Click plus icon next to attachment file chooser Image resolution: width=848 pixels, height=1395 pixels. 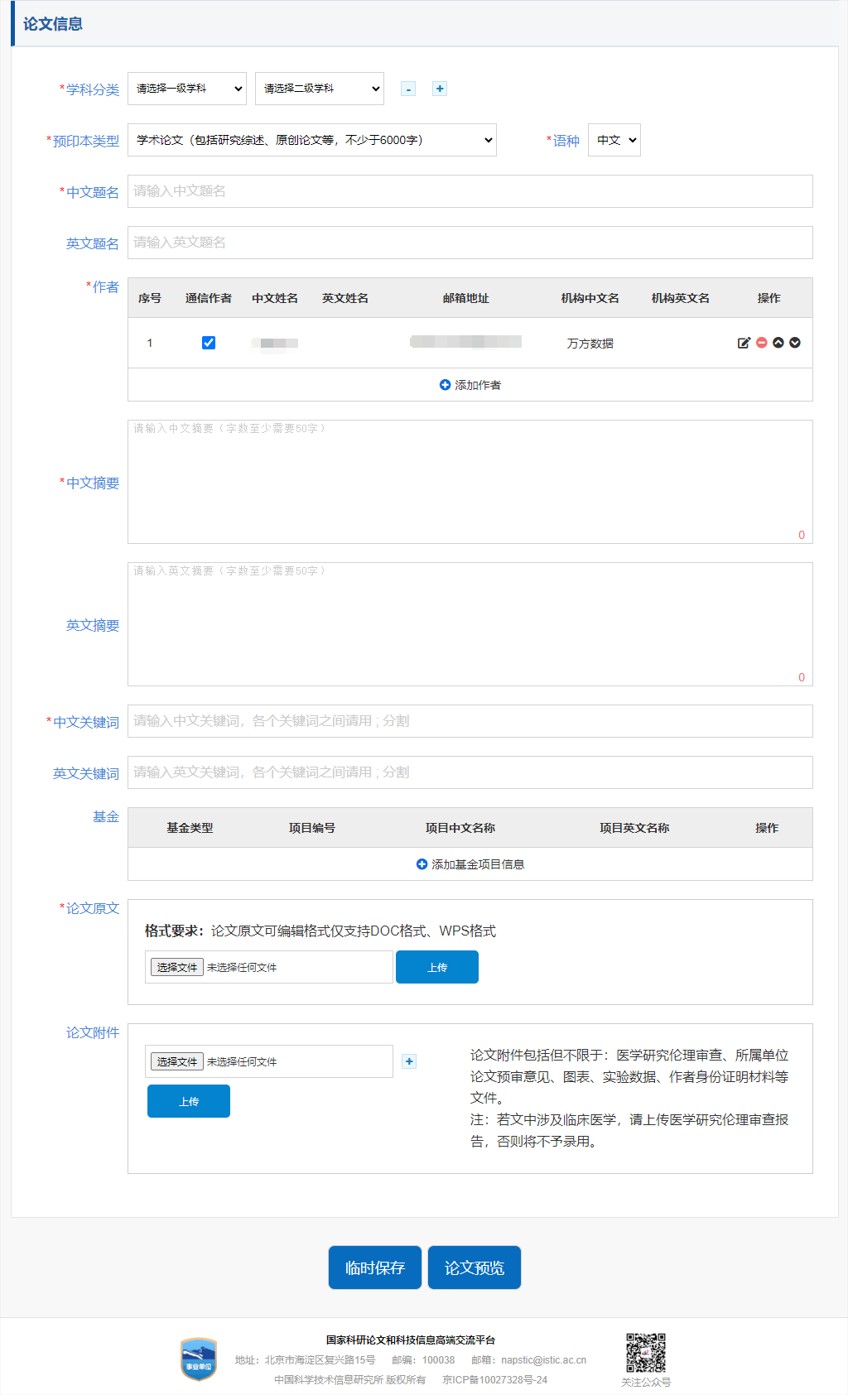pos(409,1061)
